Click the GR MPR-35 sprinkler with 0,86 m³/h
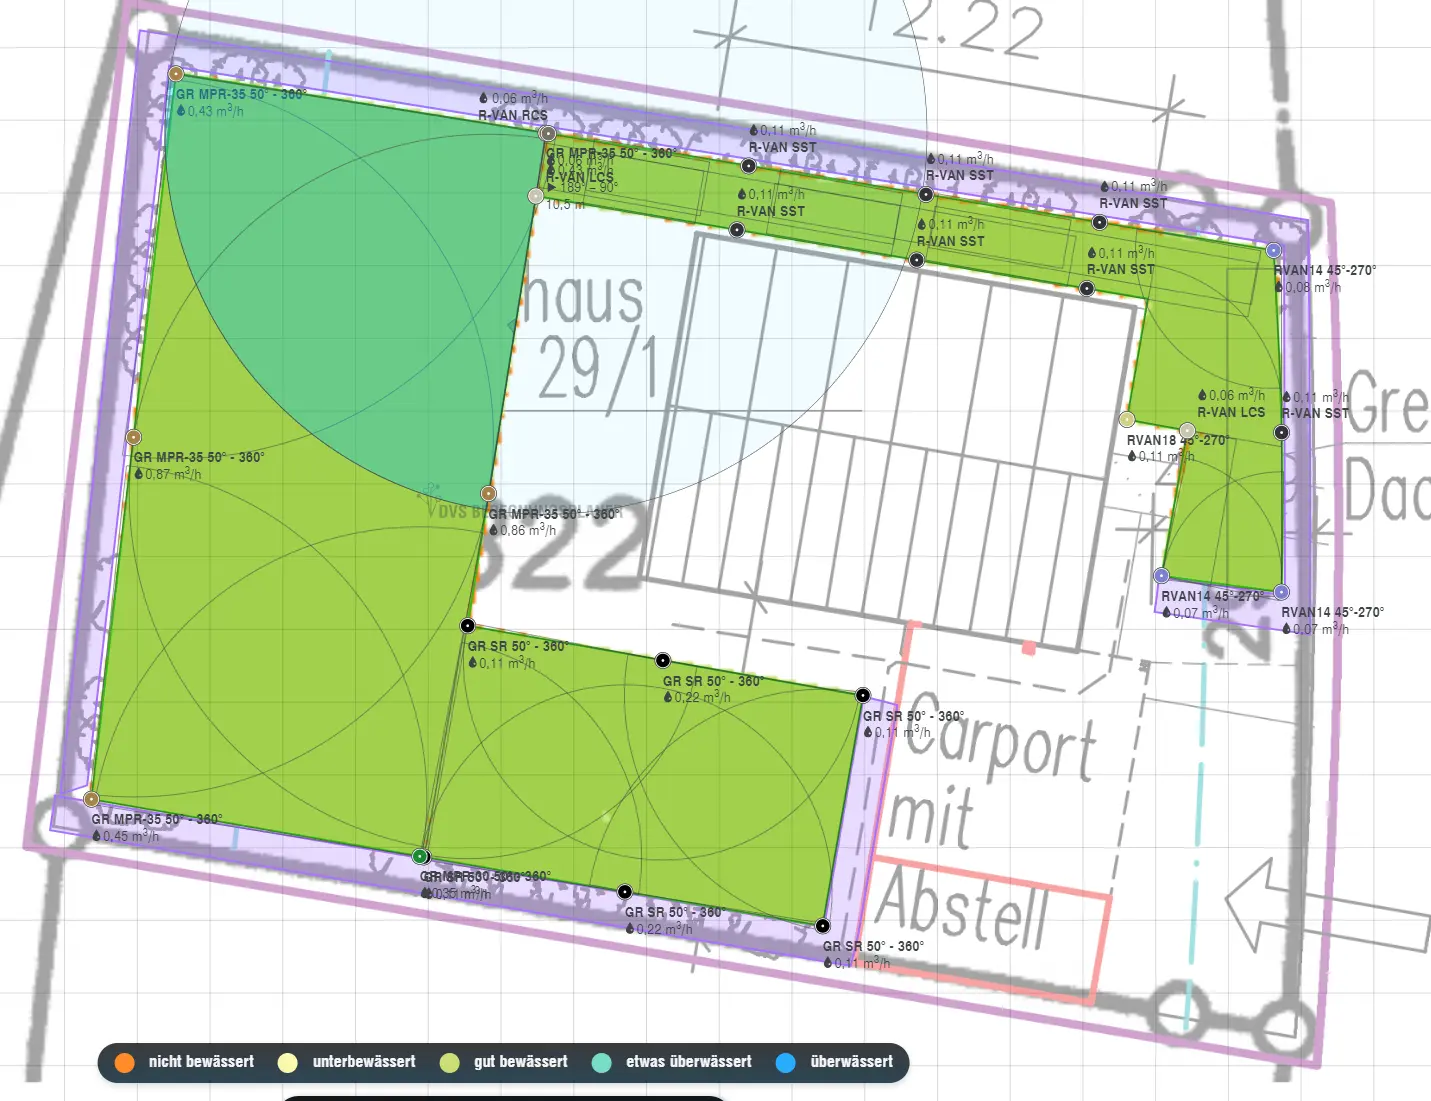 tap(488, 493)
